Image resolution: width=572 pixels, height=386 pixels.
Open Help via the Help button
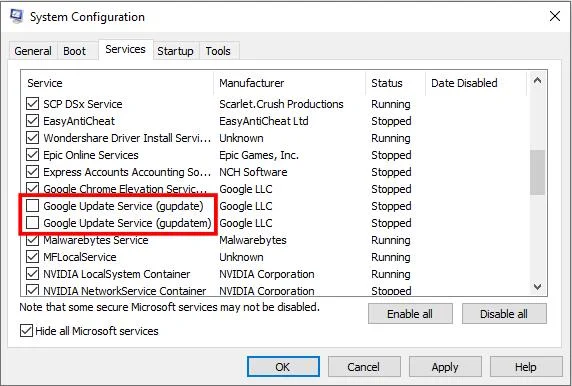pyautogui.click(x=526, y=367)
